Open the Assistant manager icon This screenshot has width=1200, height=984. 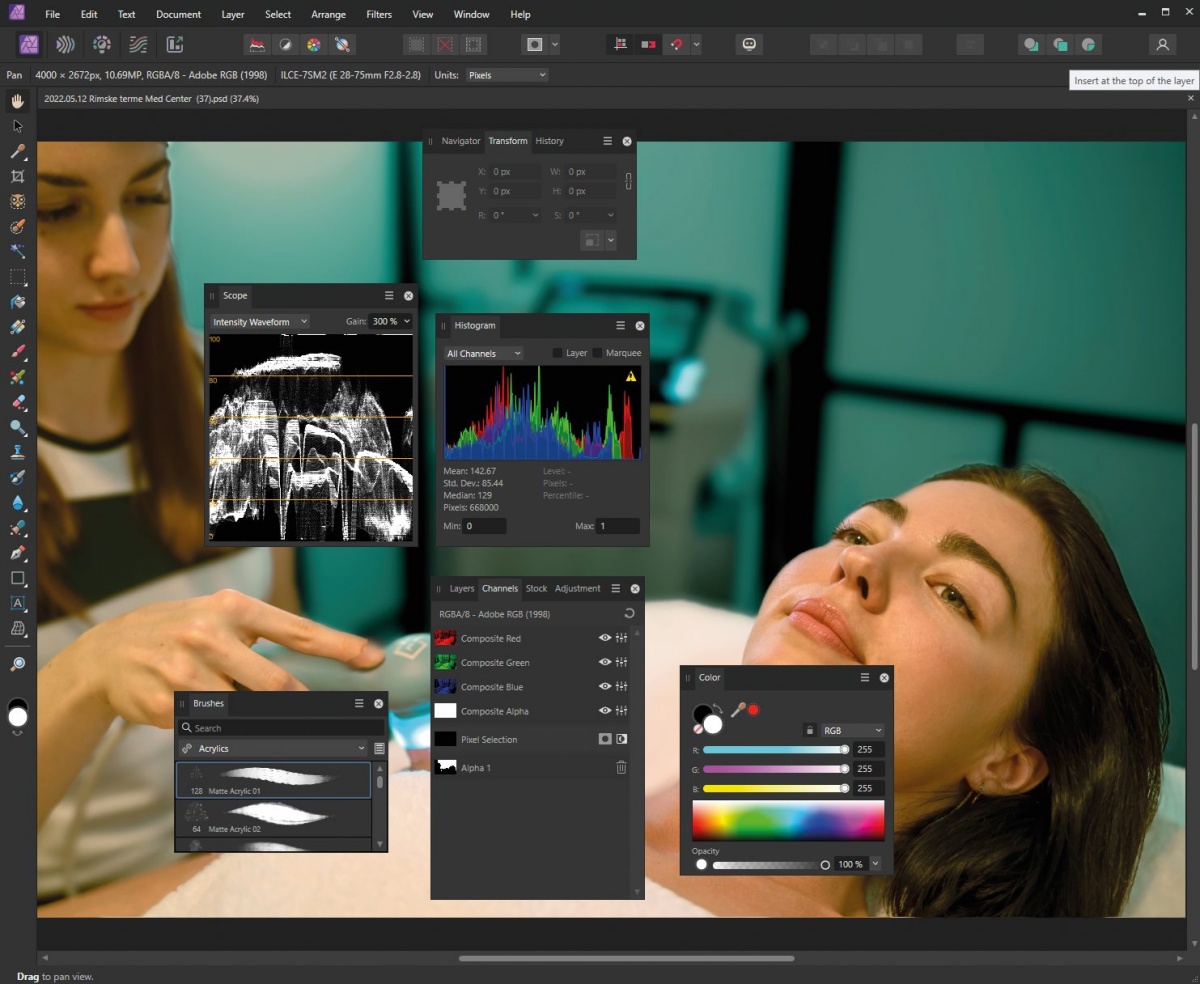click(x=749, y=44)
